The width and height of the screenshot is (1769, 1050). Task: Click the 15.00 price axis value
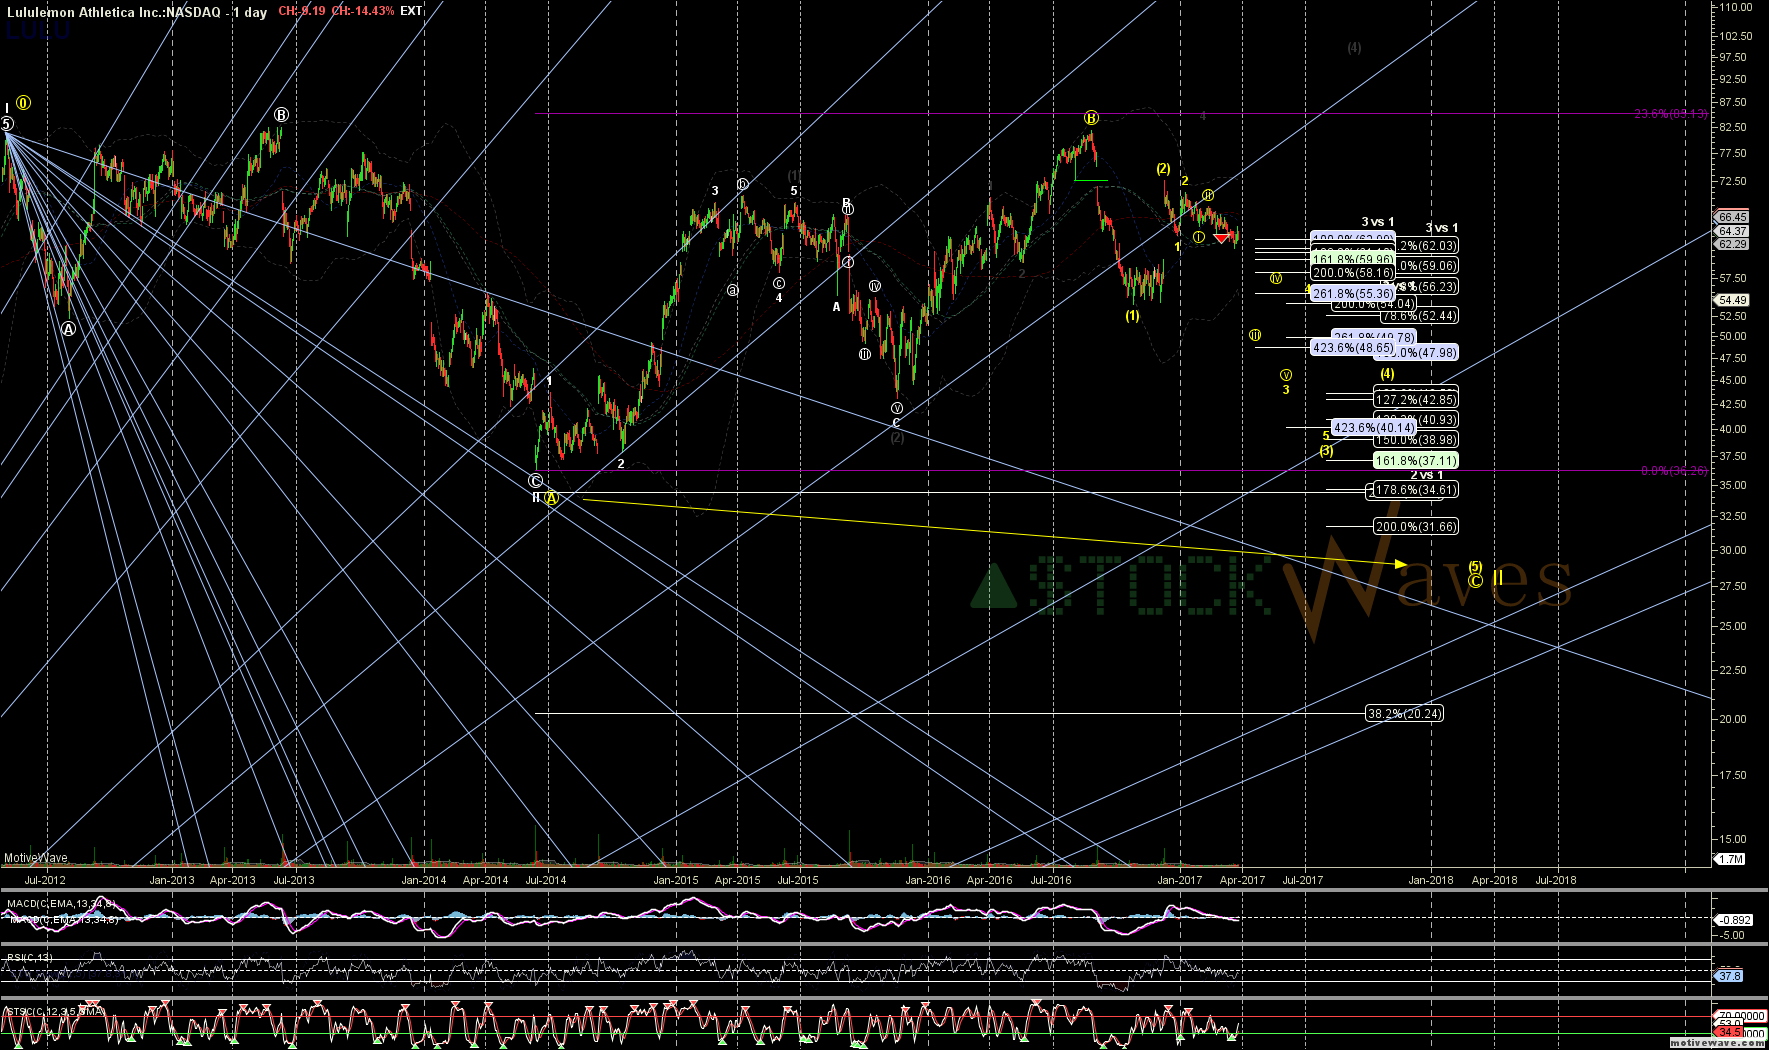tap(1733, 840)
